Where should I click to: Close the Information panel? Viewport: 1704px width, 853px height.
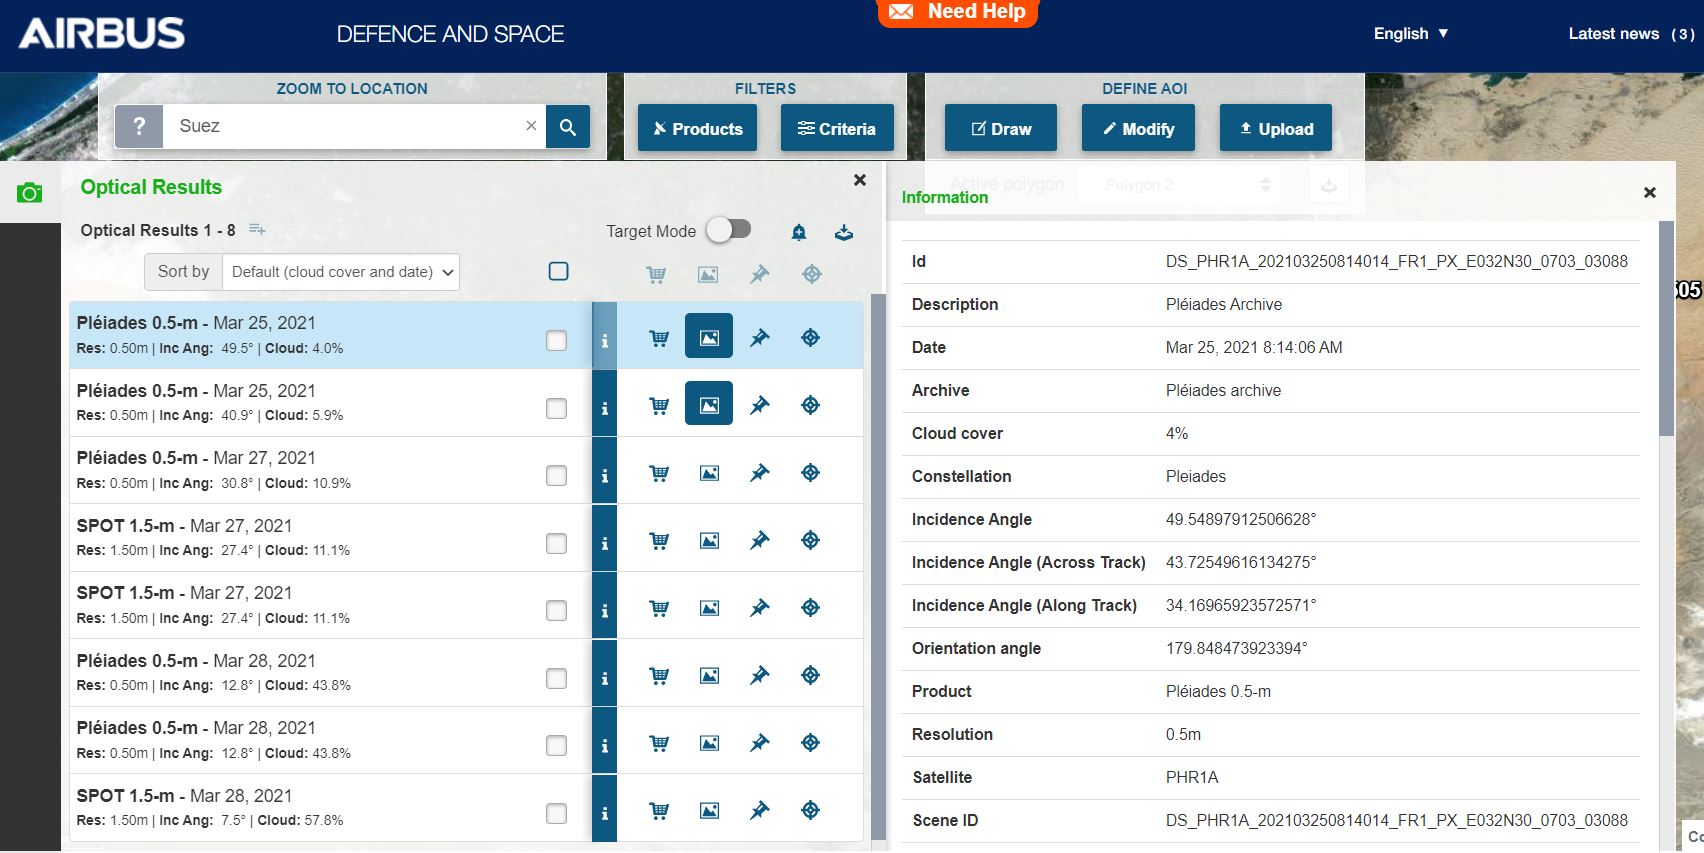click(x=1650, y=192)
